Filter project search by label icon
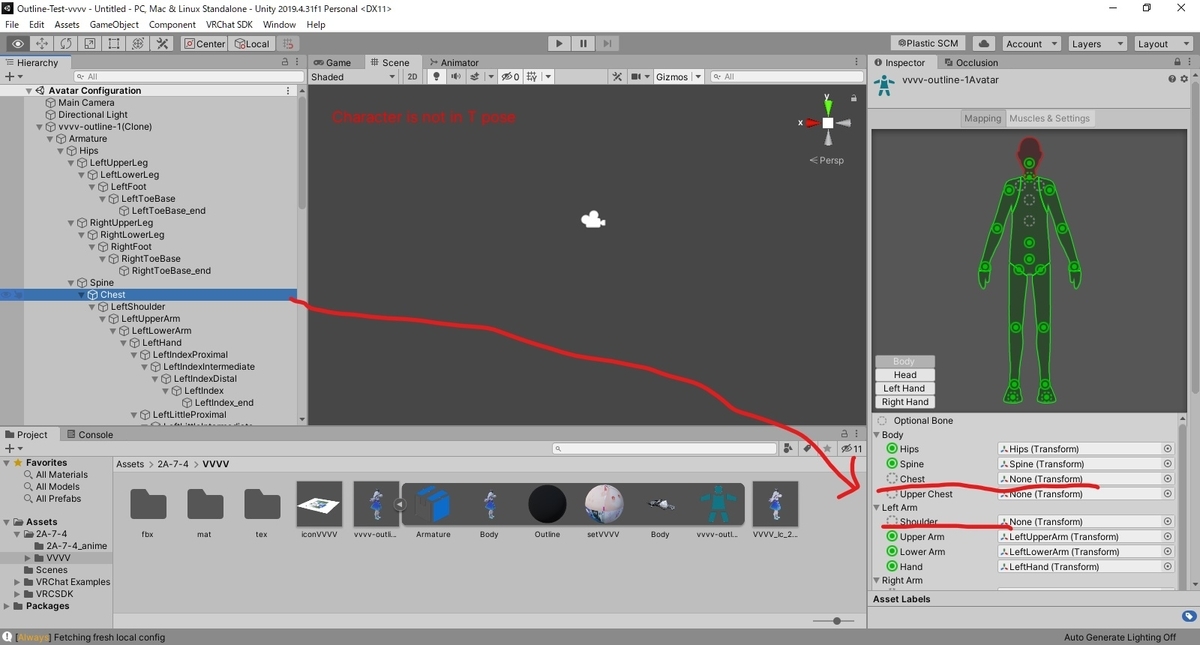The image size is (1200, 645). 807,449
